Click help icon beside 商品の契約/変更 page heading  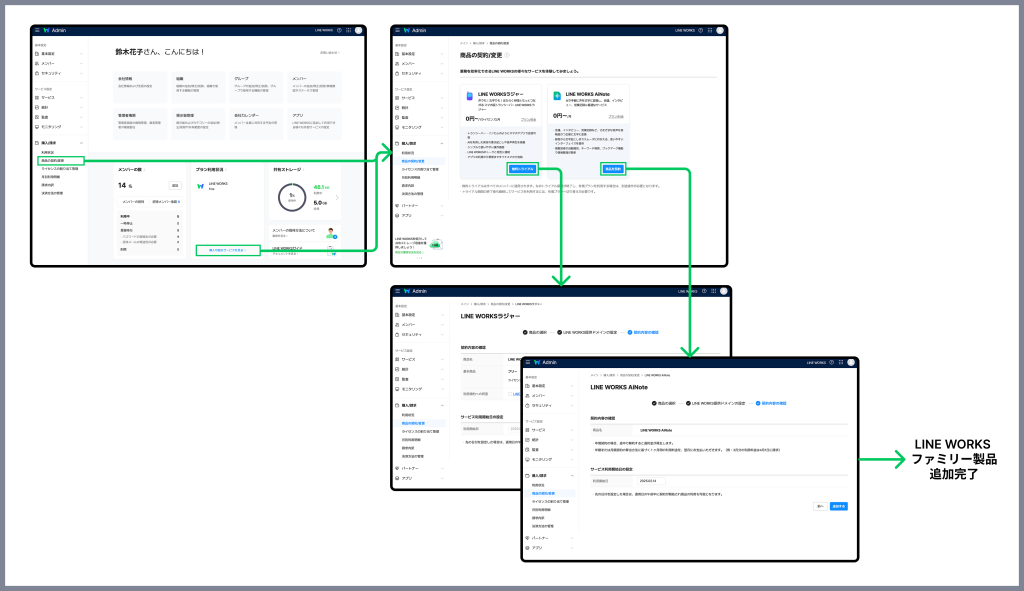507,55
